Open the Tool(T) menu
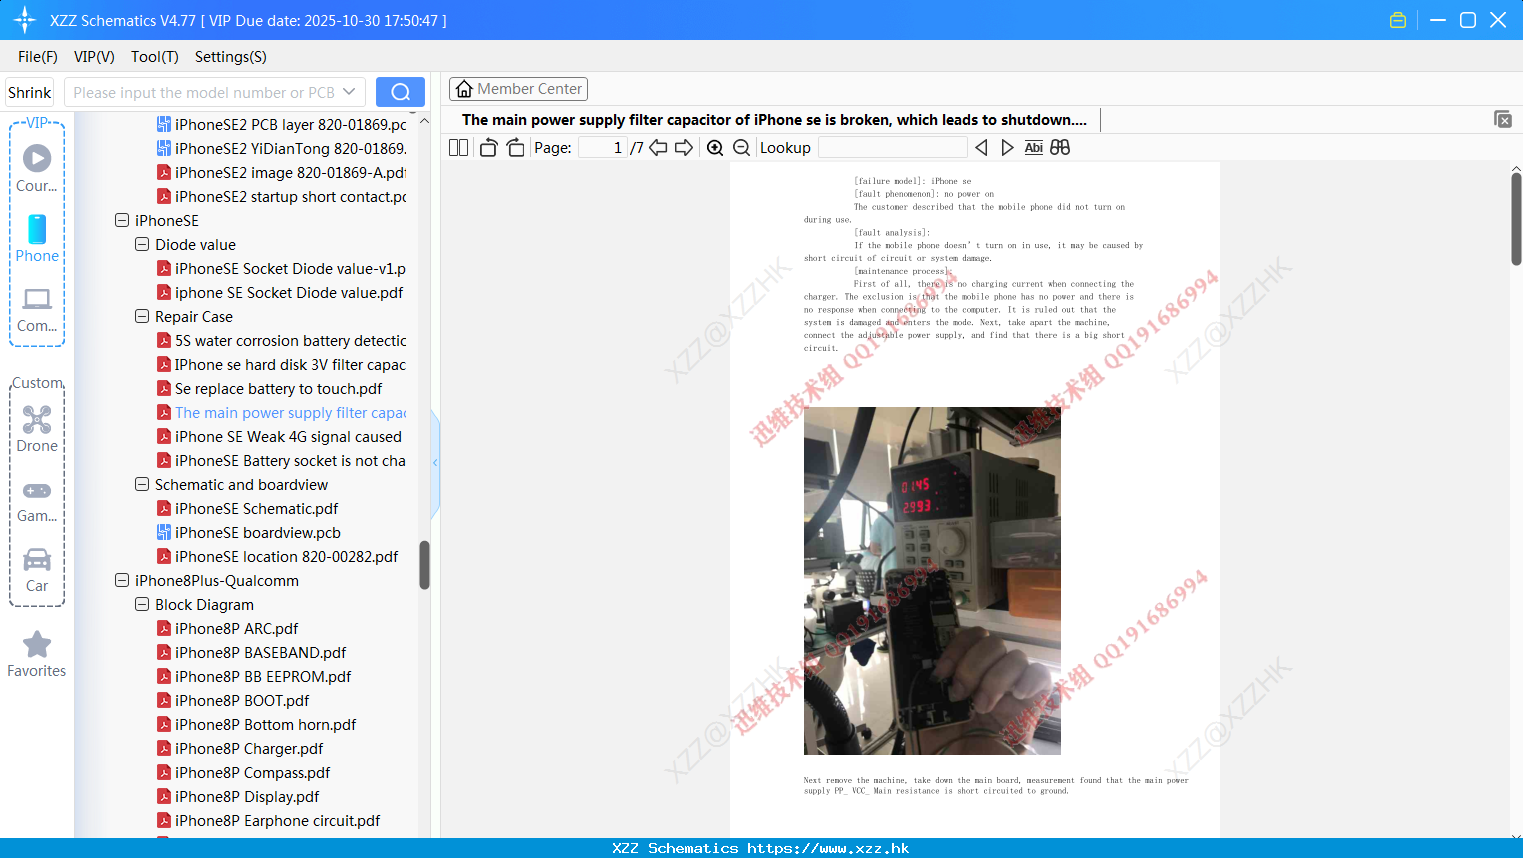This screenshot has height=858, width=1523. tap(155, 57)
